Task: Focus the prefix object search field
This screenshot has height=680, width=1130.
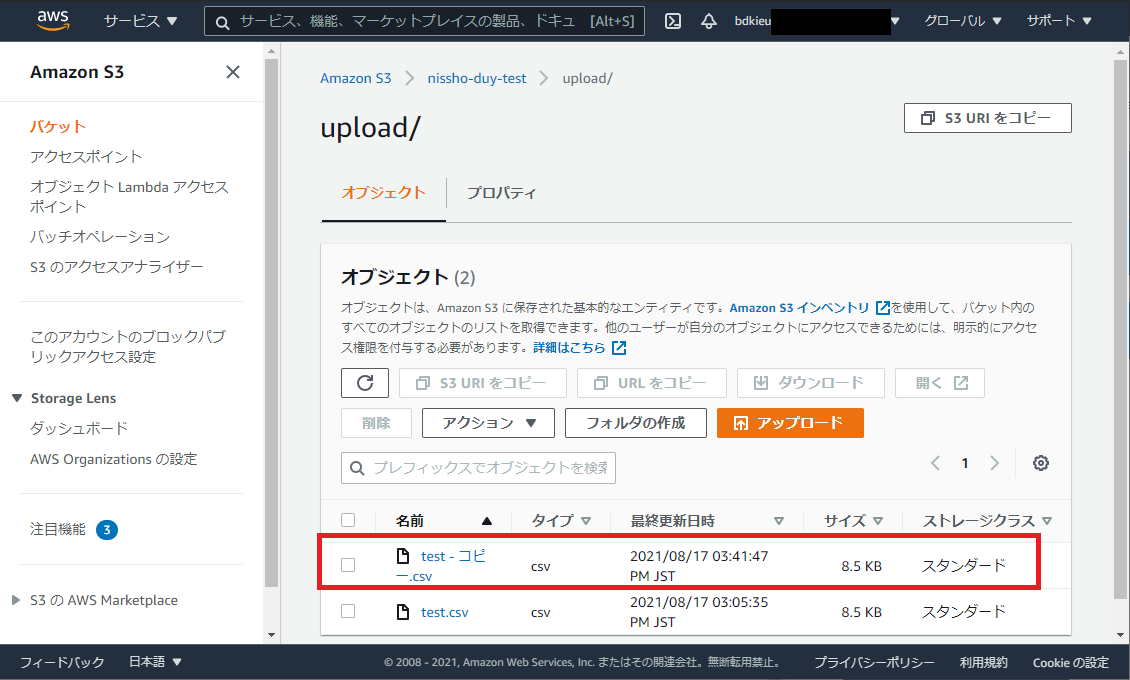Action: 479,468
